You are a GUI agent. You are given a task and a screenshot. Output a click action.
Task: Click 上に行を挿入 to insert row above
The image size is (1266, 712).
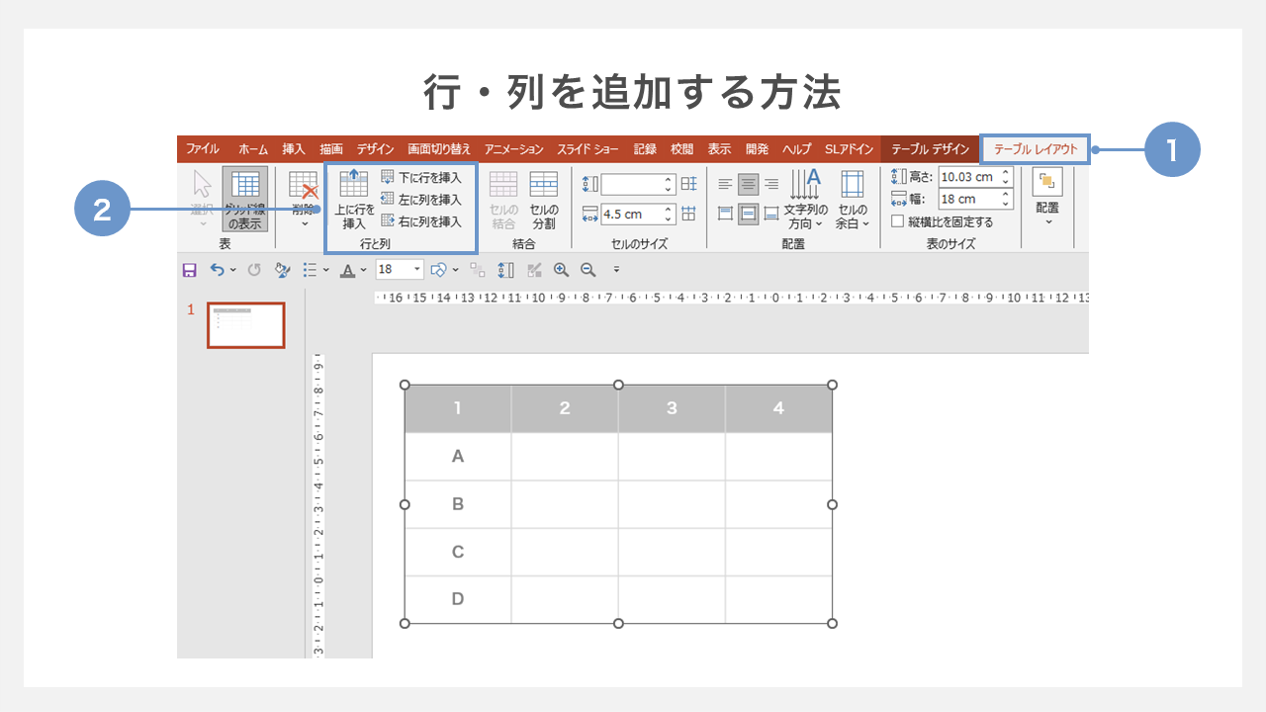[x=354, y=199]
